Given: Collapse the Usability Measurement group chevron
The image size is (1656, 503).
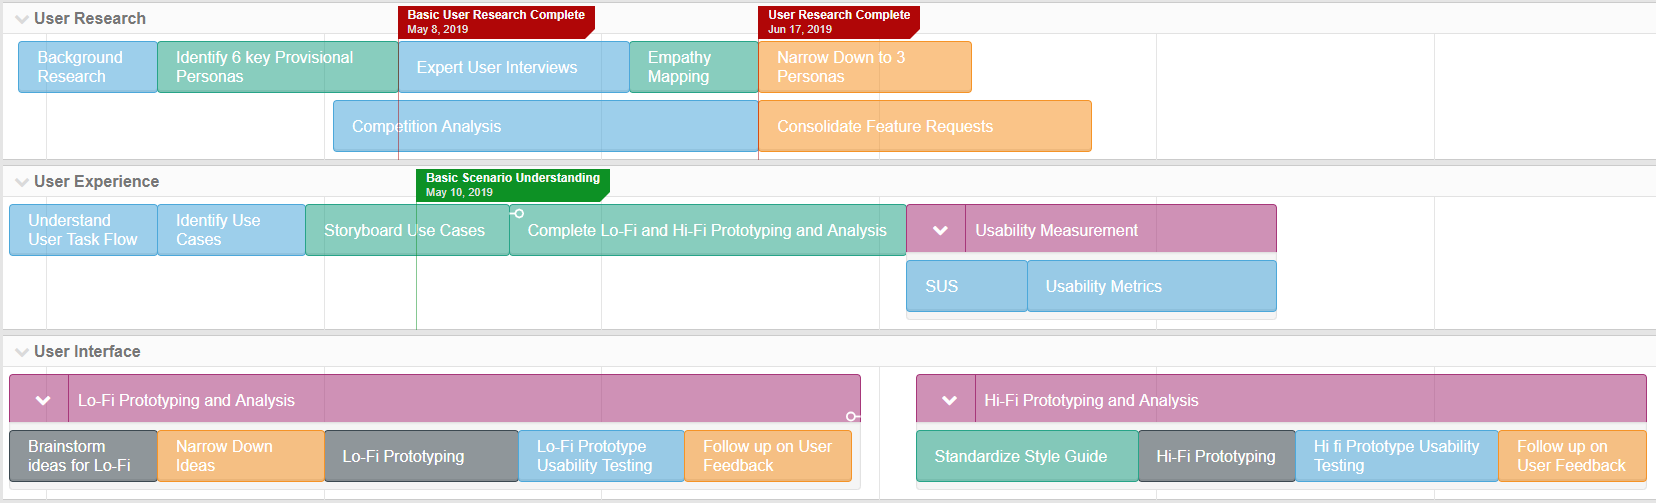Looking at the screenshot, I should click(x=940, y=231).
